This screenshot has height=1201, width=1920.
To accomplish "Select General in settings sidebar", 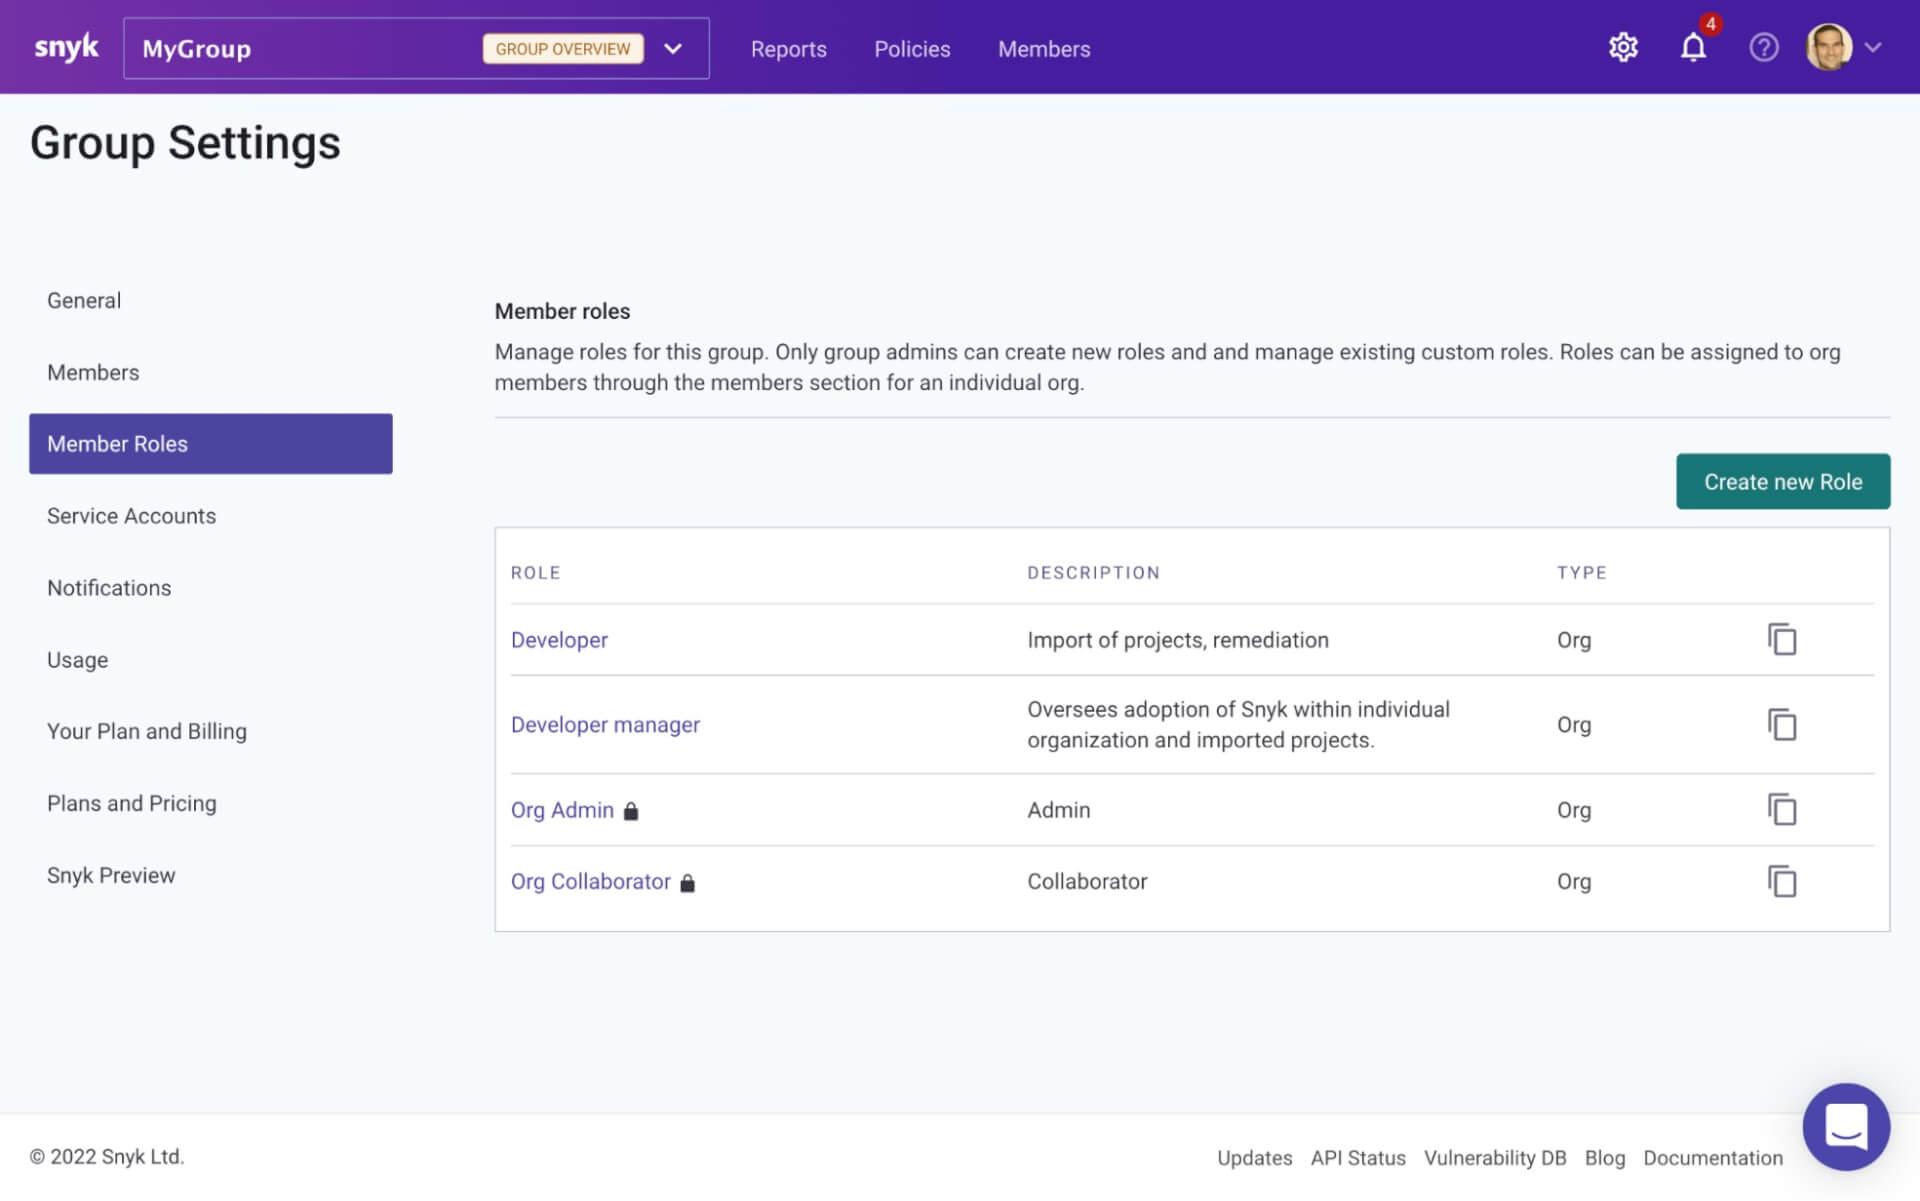I will [211, 300].
